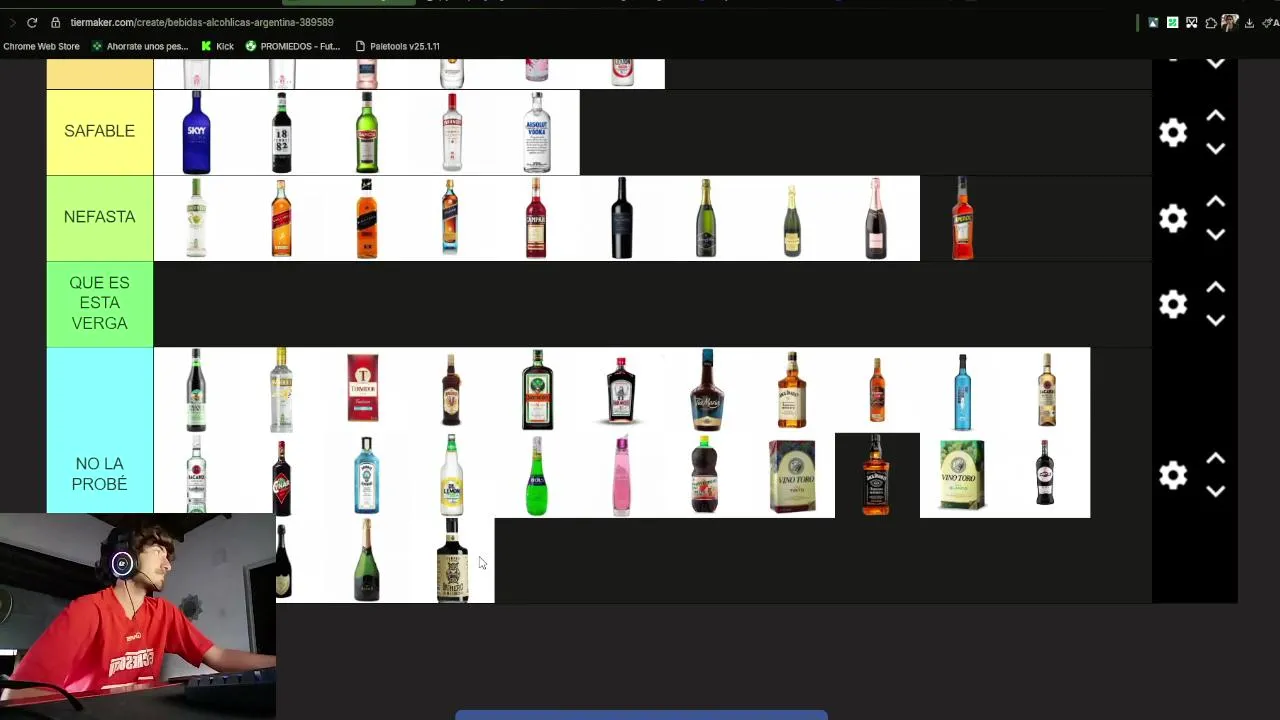The height and width of the screenshot is (720, 1280).
Task: Select the owl-label bottle in NO LA PROBÉ
Action: (451, 560)
